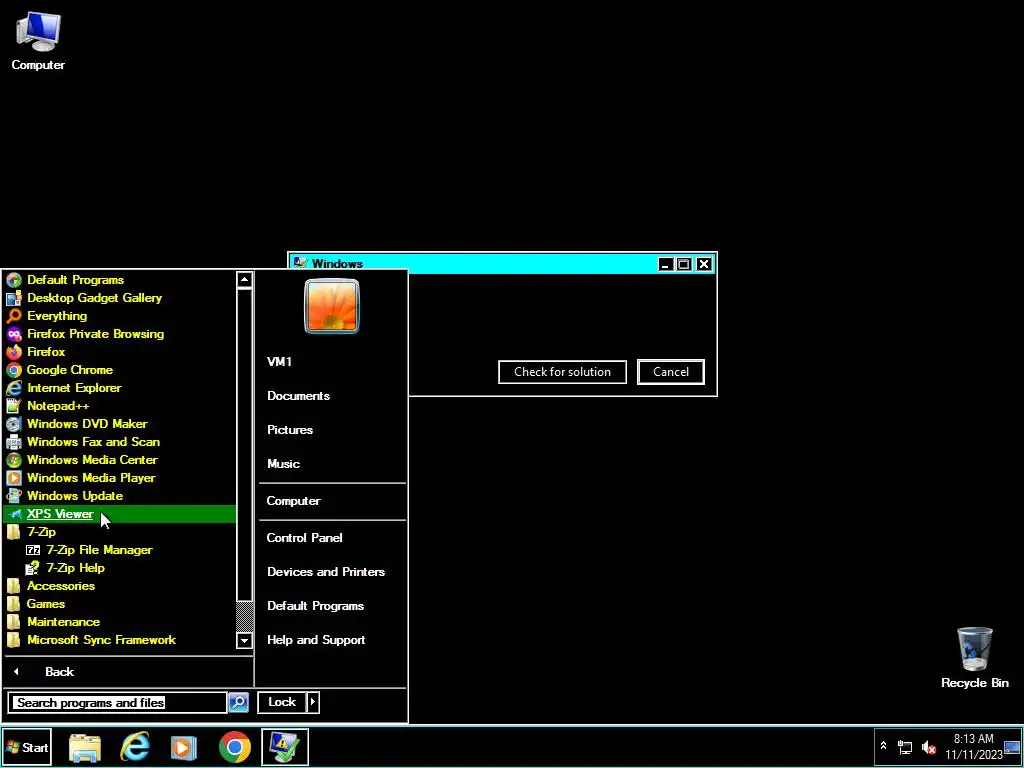
Task: Open 7-Zip Help
Action: 120,568
